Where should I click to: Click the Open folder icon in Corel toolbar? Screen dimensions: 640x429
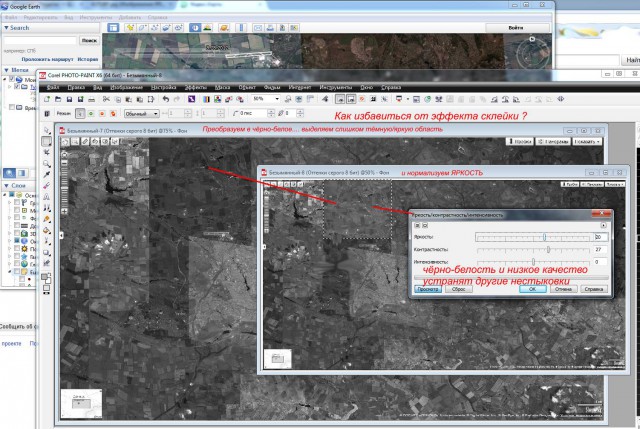point(58,99)
